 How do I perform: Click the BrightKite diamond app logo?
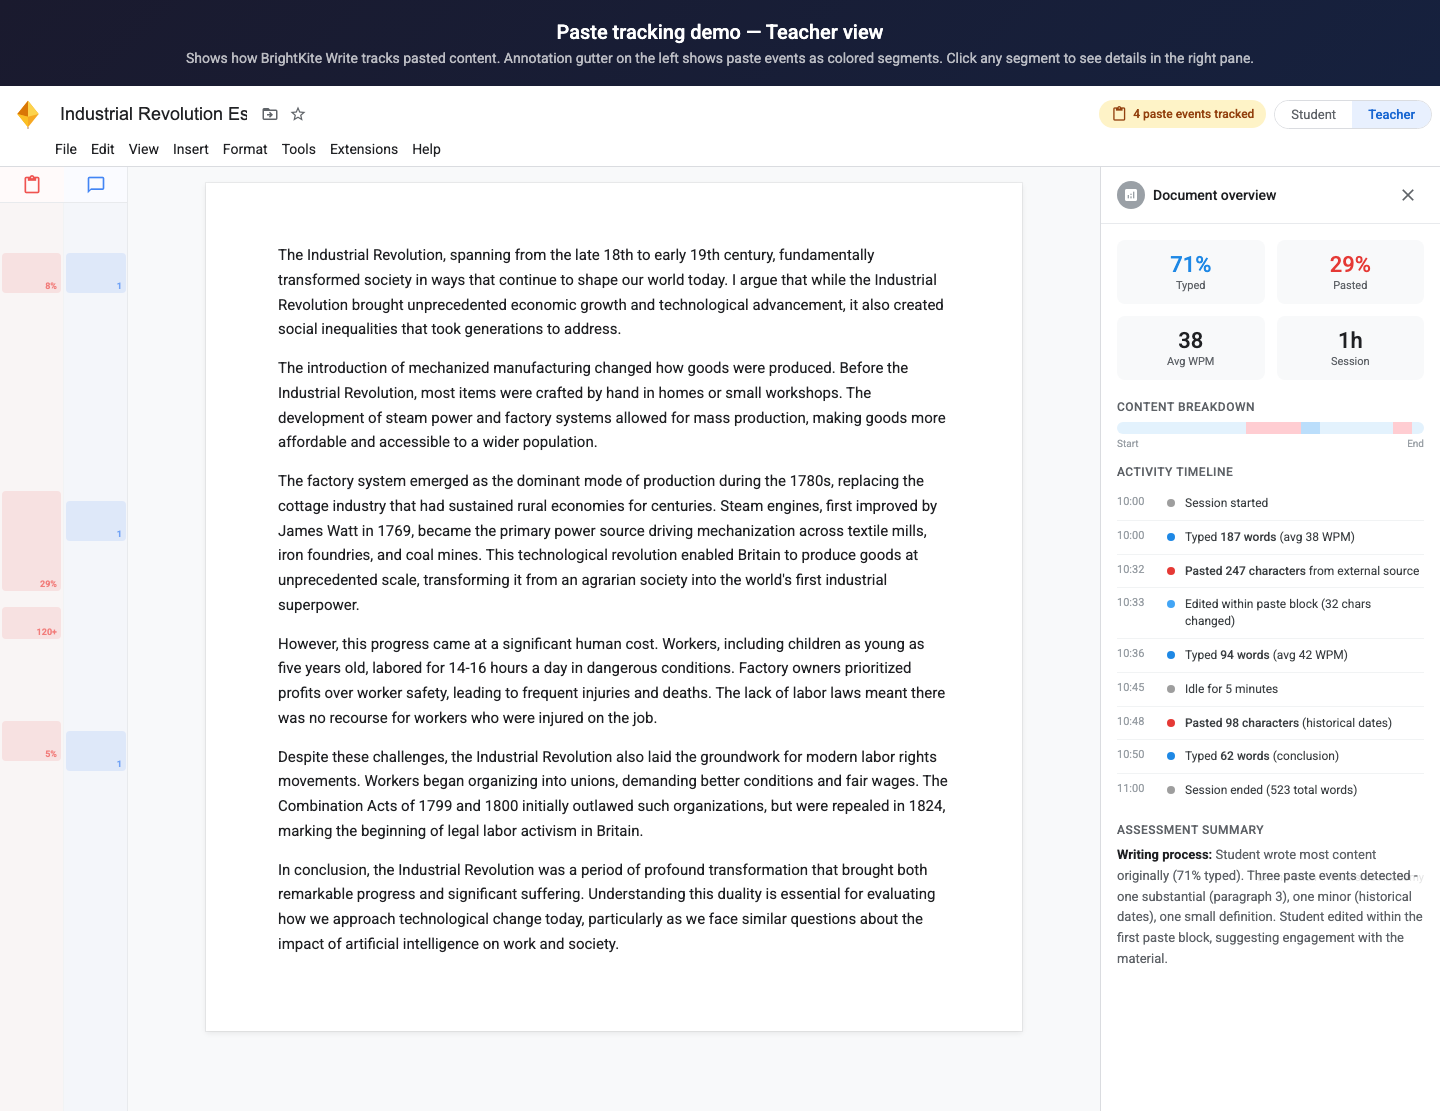[28, 114]
